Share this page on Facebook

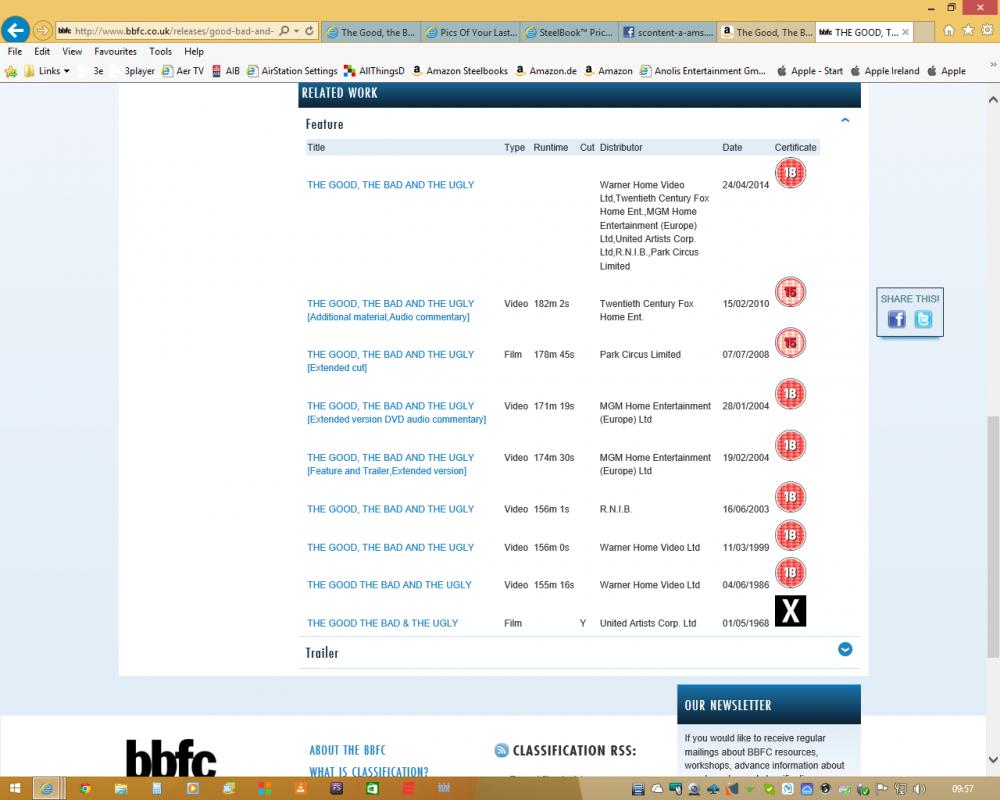[x=897, y=319]
